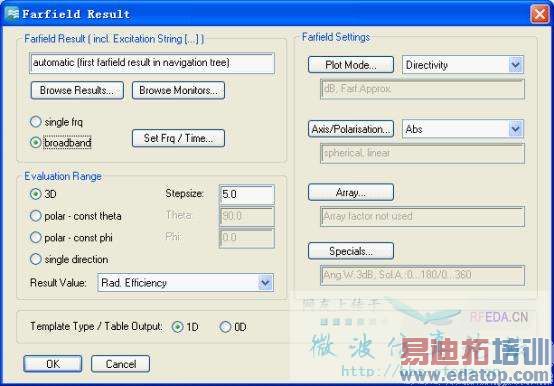Open Set Frq / Time settings
This screenshot has width=554, height=386.
[x=178, y=138]
